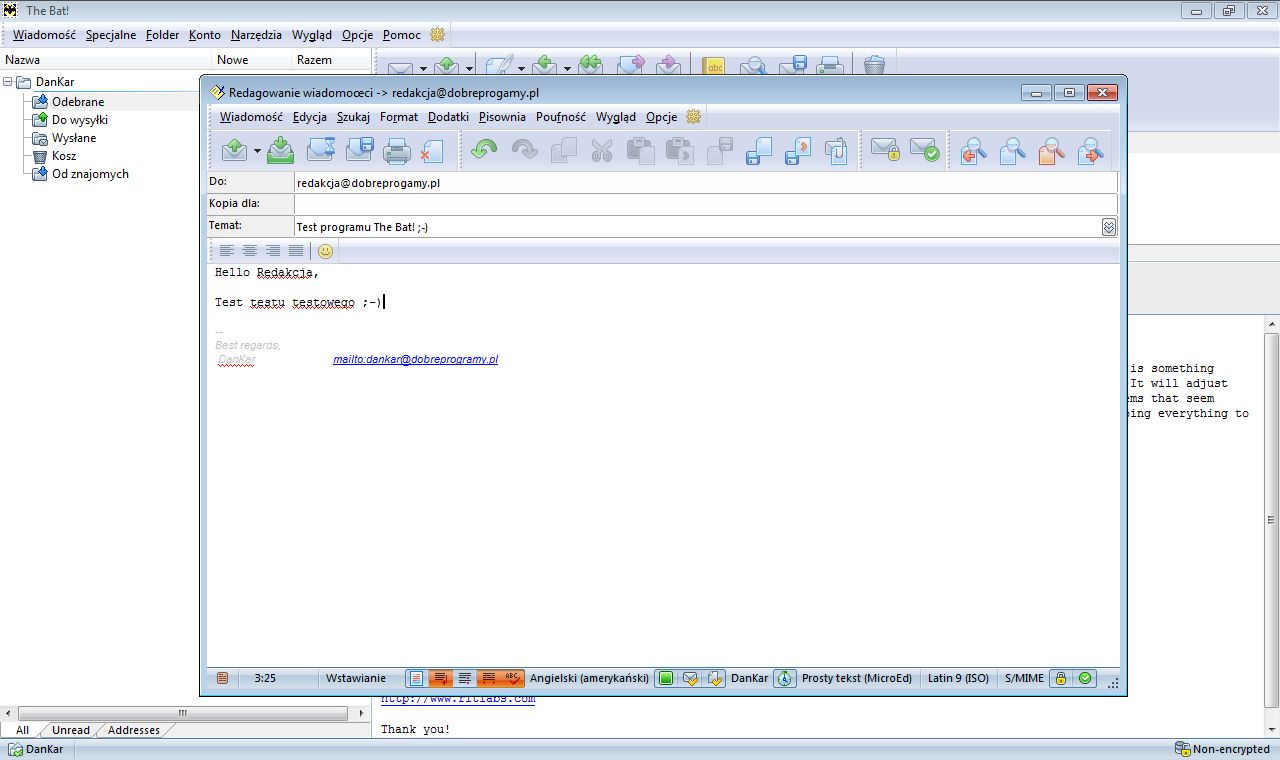
Task: Toggle the padlock encryption status icon
Action: (1061, 678)
